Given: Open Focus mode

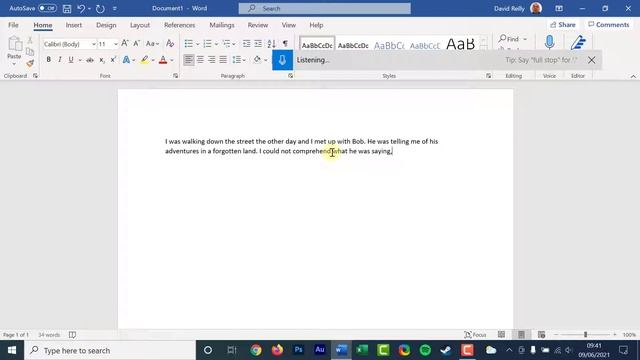Looking at the screenshot, I should pyautogui.click(x=476, y=335).
